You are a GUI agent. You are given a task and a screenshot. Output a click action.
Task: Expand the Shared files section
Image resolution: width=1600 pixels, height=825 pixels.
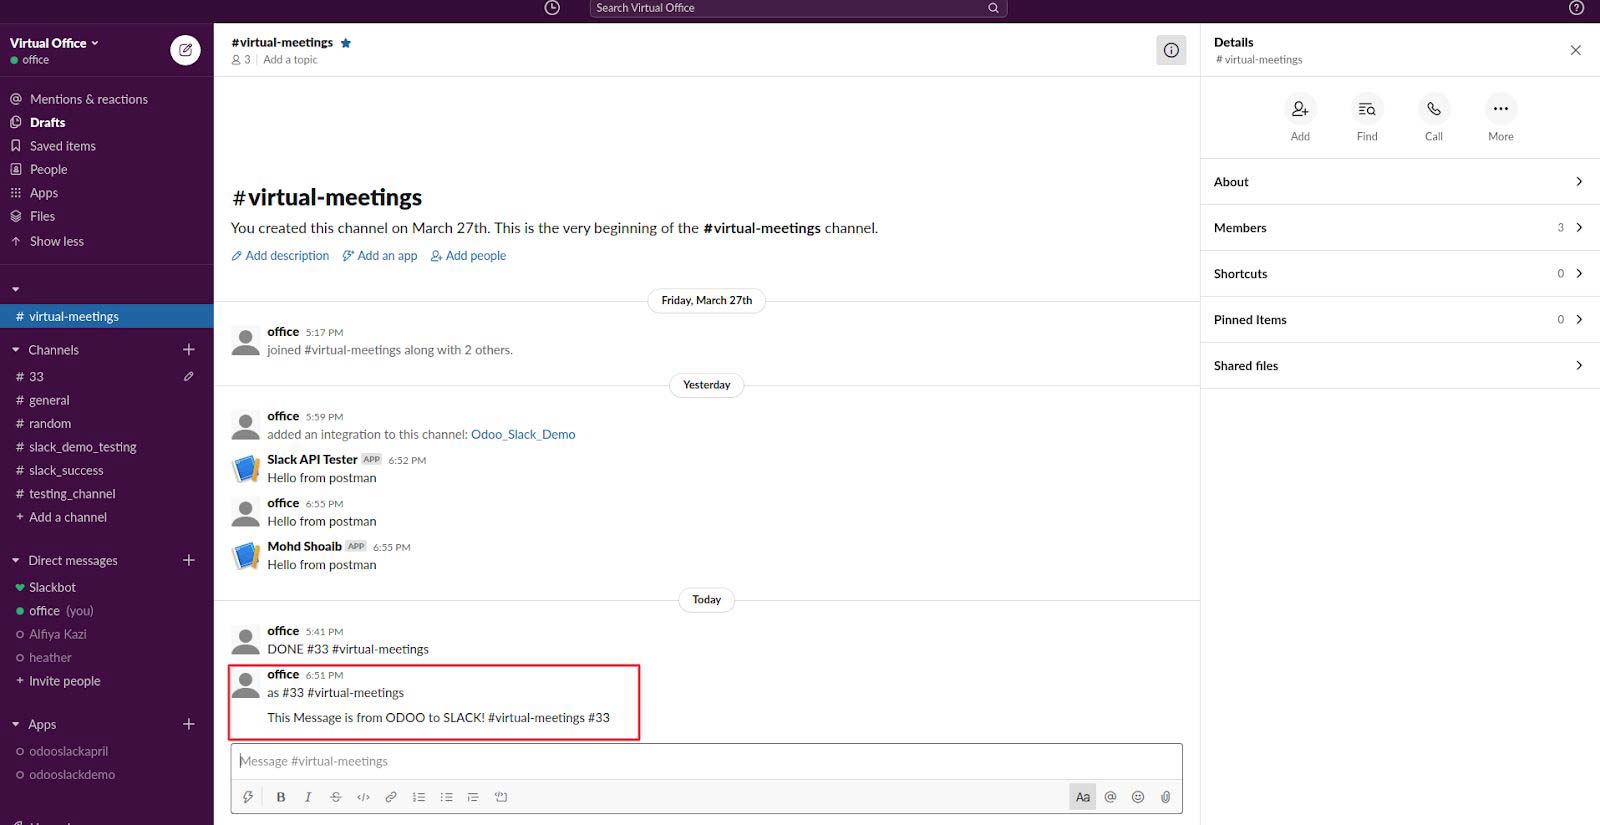(x=1400, y=366)
